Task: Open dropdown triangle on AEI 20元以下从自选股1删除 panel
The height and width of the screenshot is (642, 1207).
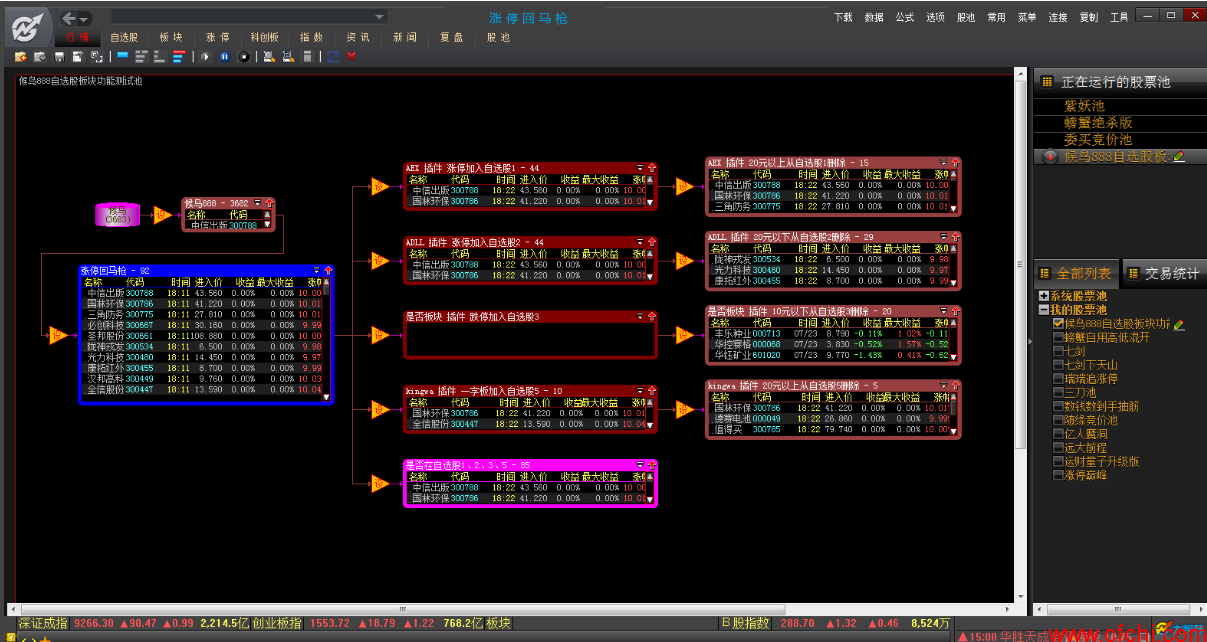Action: tap(945, 163)
